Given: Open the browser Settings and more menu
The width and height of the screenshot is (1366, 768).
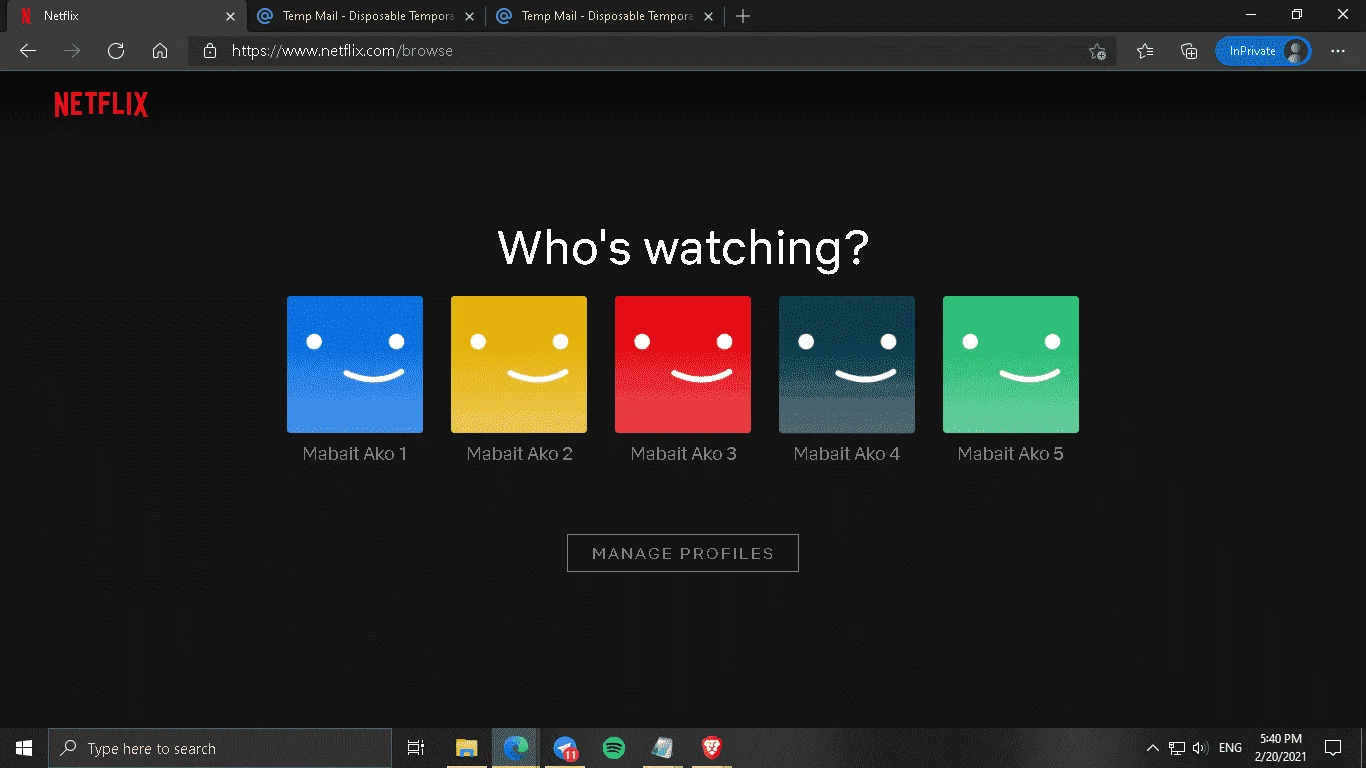Looking at the screenshot, I should pos(1338,51).
